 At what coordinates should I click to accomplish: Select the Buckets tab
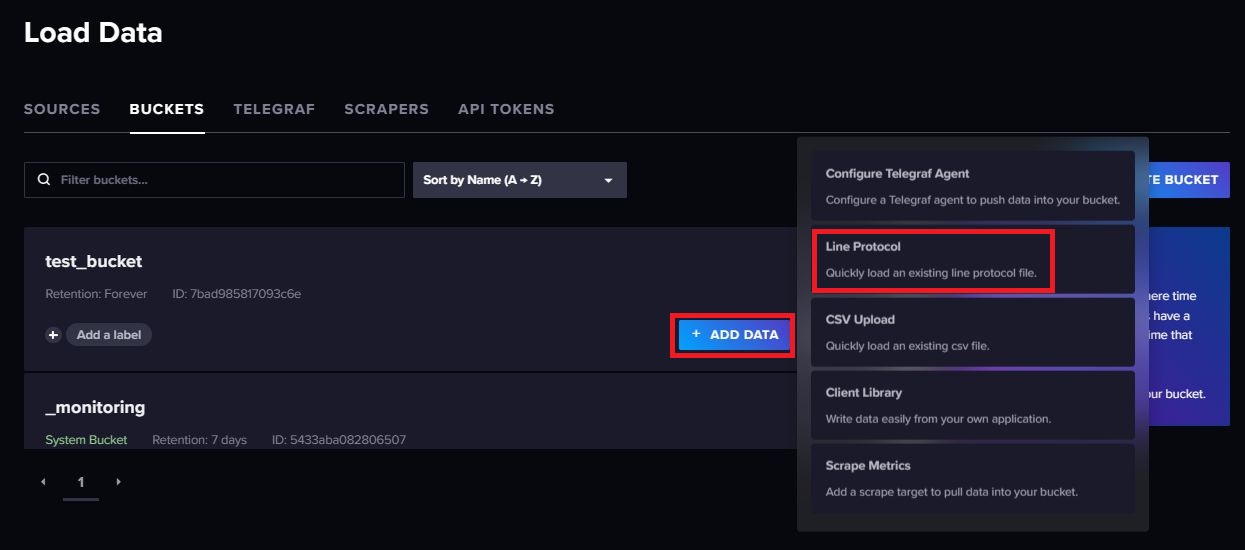[167, 109]
